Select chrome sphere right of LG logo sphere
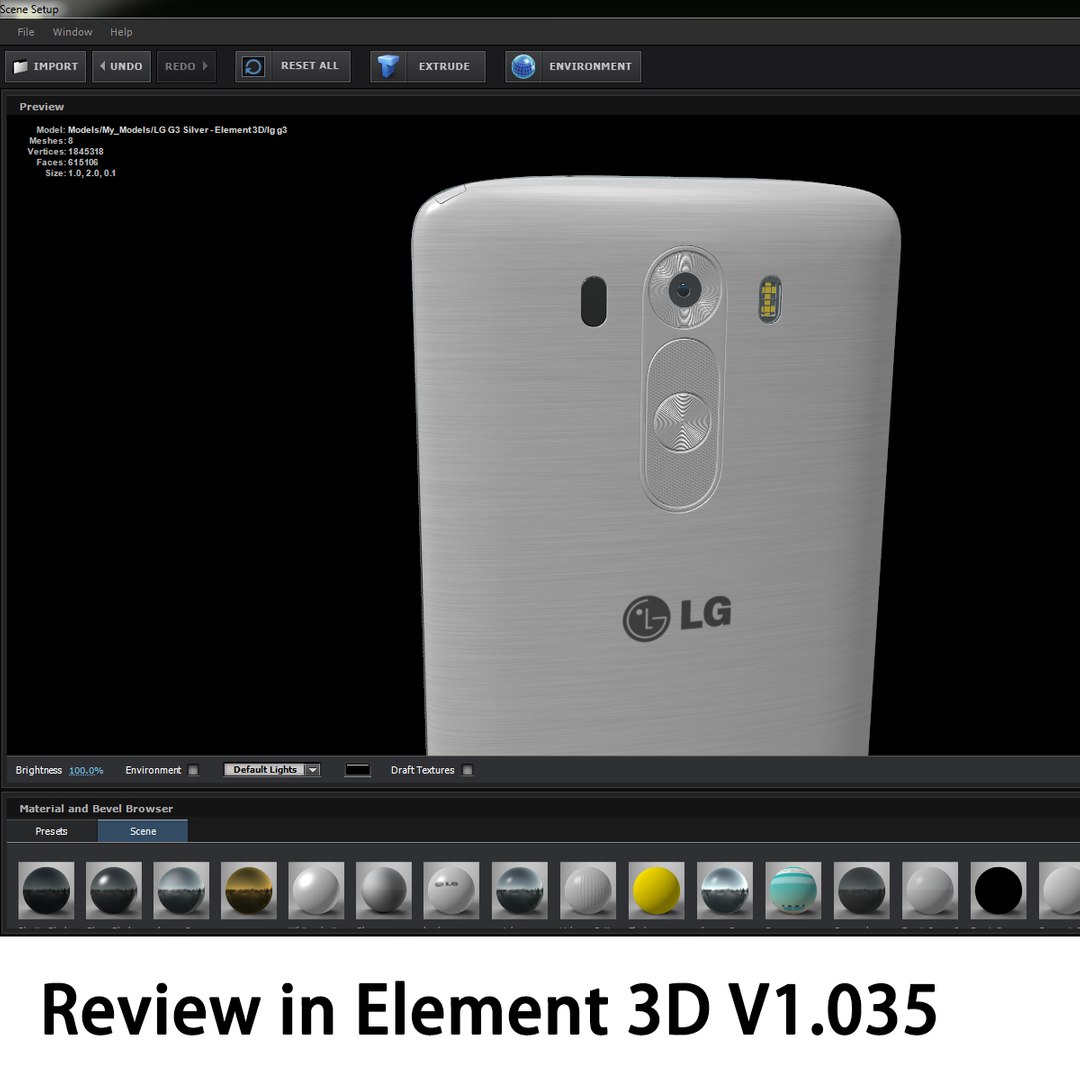The height and width of the screenshot is (1080, 1080). (520, 890)
